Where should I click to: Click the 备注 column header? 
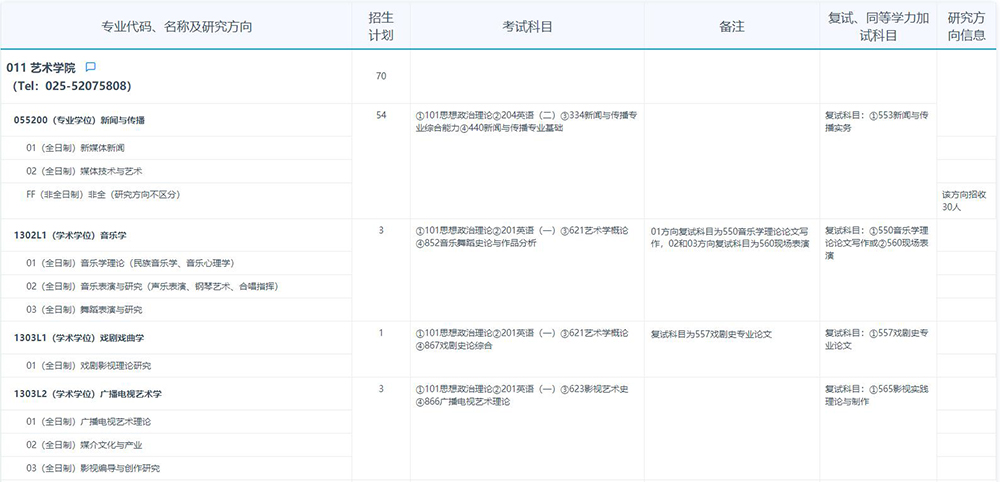pos(731,27)
